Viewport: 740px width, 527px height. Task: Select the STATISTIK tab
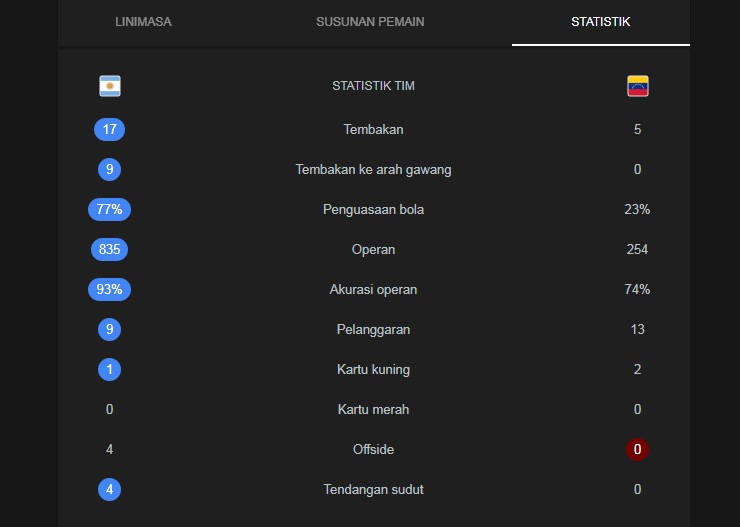point(600,22)
